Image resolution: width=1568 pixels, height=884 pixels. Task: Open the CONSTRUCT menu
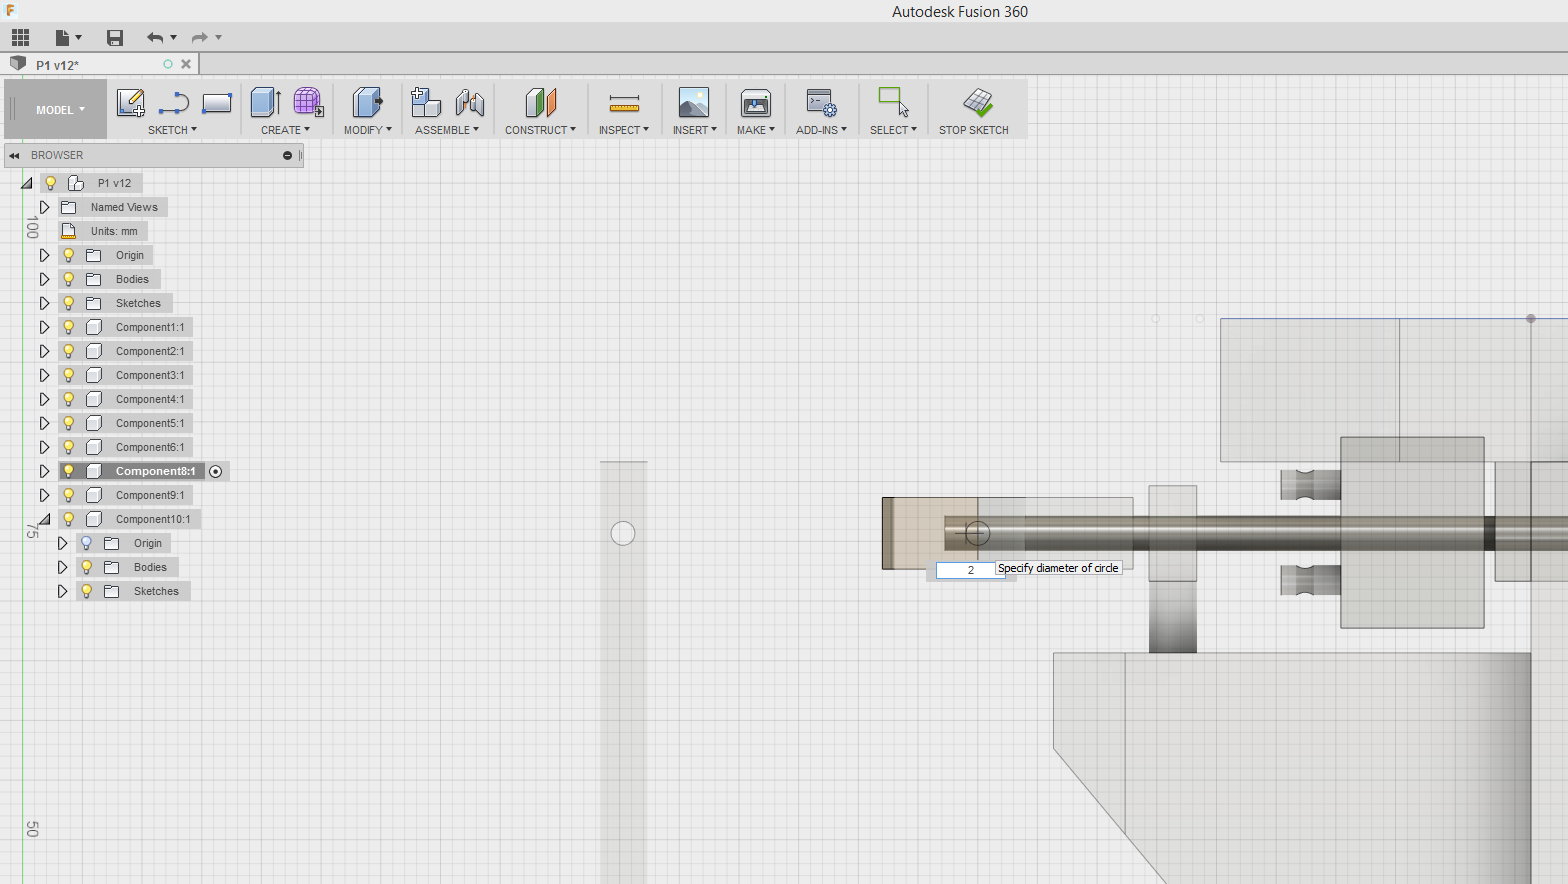540,130
